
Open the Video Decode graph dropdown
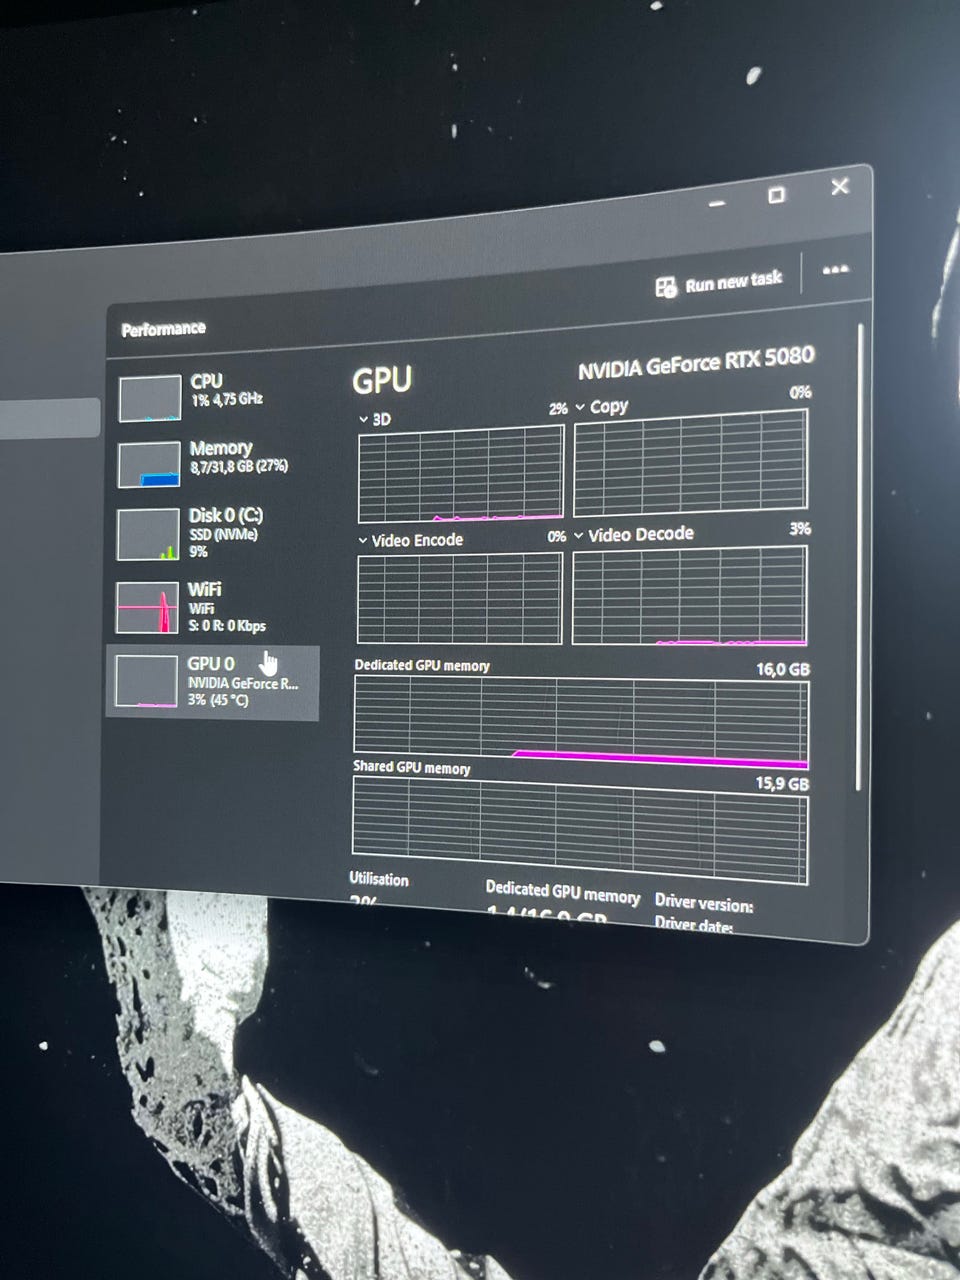point(578,535)
